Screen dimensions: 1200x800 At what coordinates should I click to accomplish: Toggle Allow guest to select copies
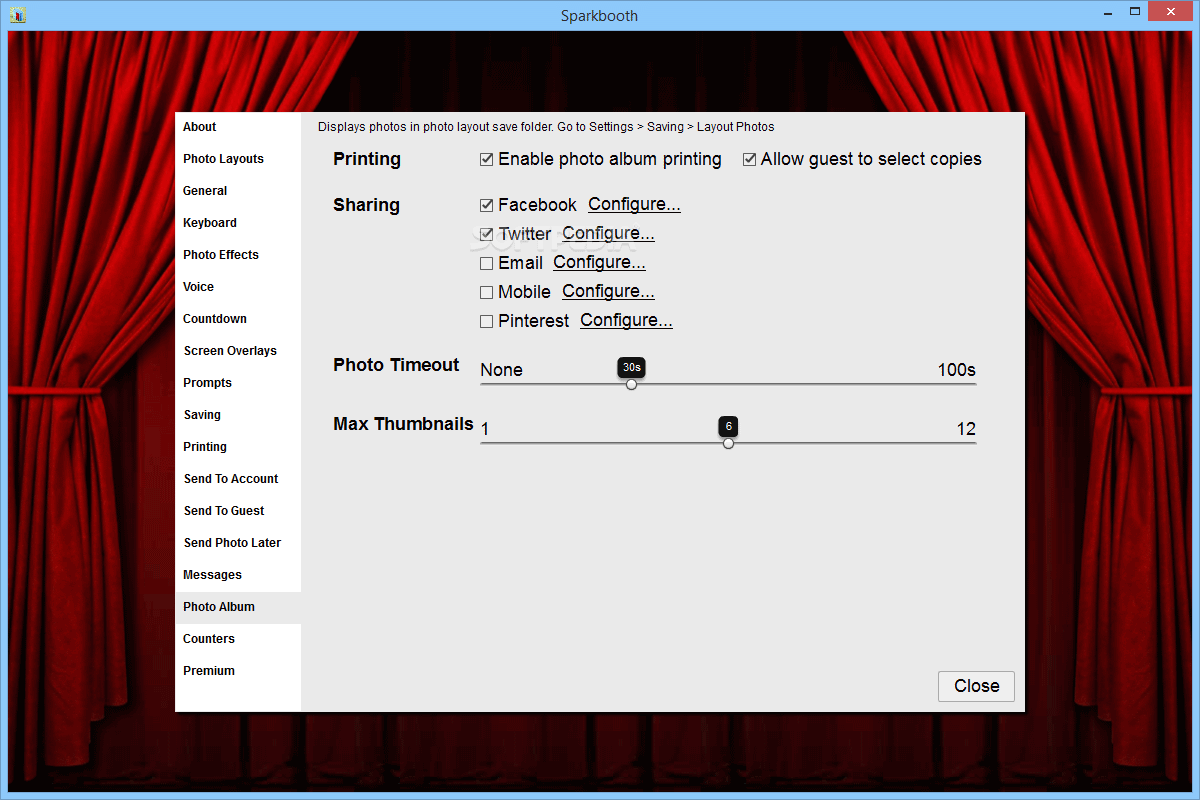[x=749, y=159]
